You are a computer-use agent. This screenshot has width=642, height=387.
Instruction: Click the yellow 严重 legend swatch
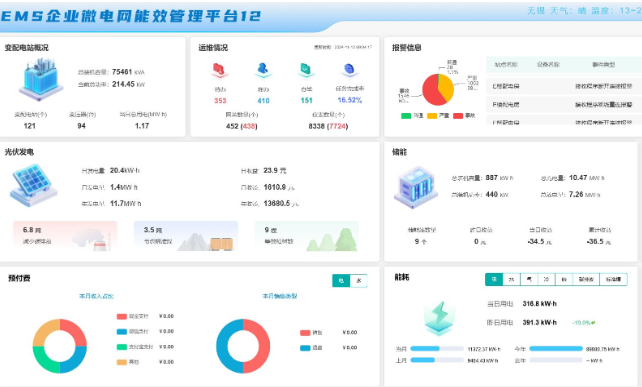432,116
